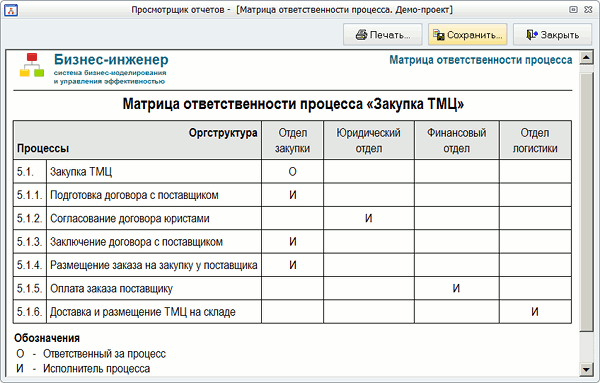Click the 'И' cell in row 5.1.4.
Screen dimensions: 600x383
292,265
